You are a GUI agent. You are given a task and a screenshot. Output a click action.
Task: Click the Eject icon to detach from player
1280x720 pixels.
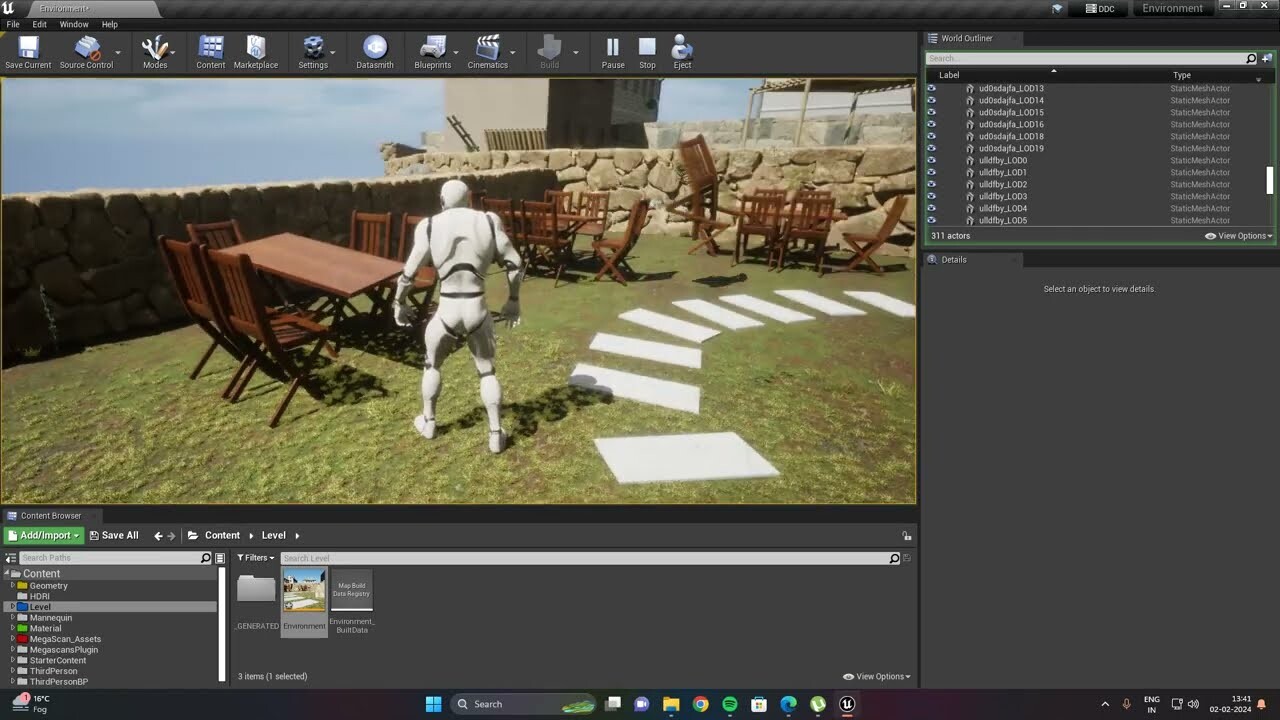point(682,48)
